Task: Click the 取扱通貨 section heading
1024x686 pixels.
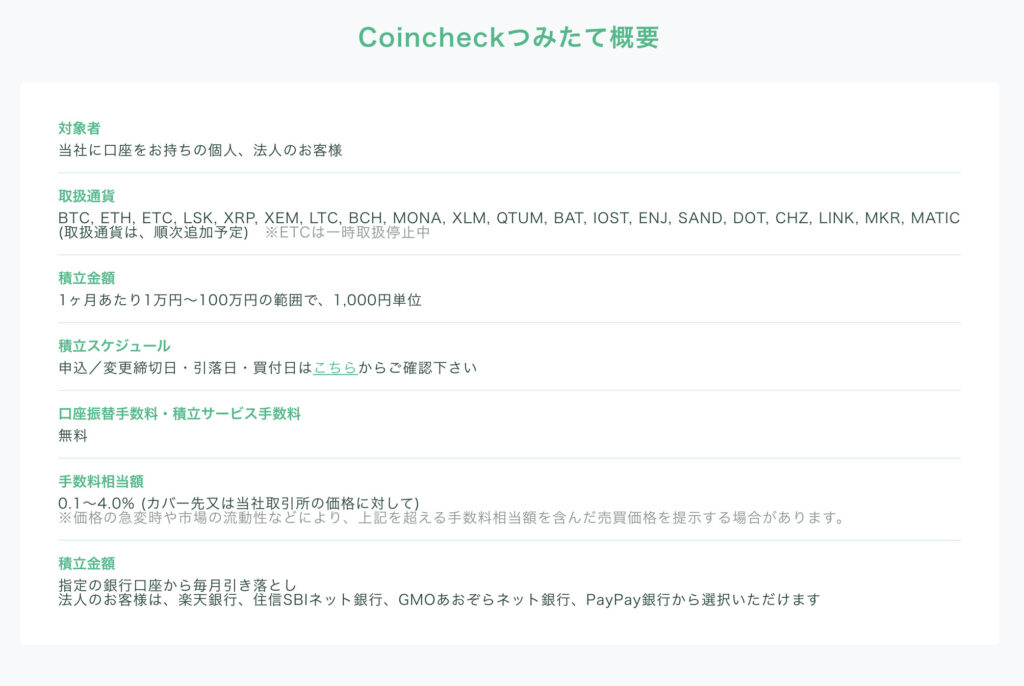Action: (x=86, y=196)
